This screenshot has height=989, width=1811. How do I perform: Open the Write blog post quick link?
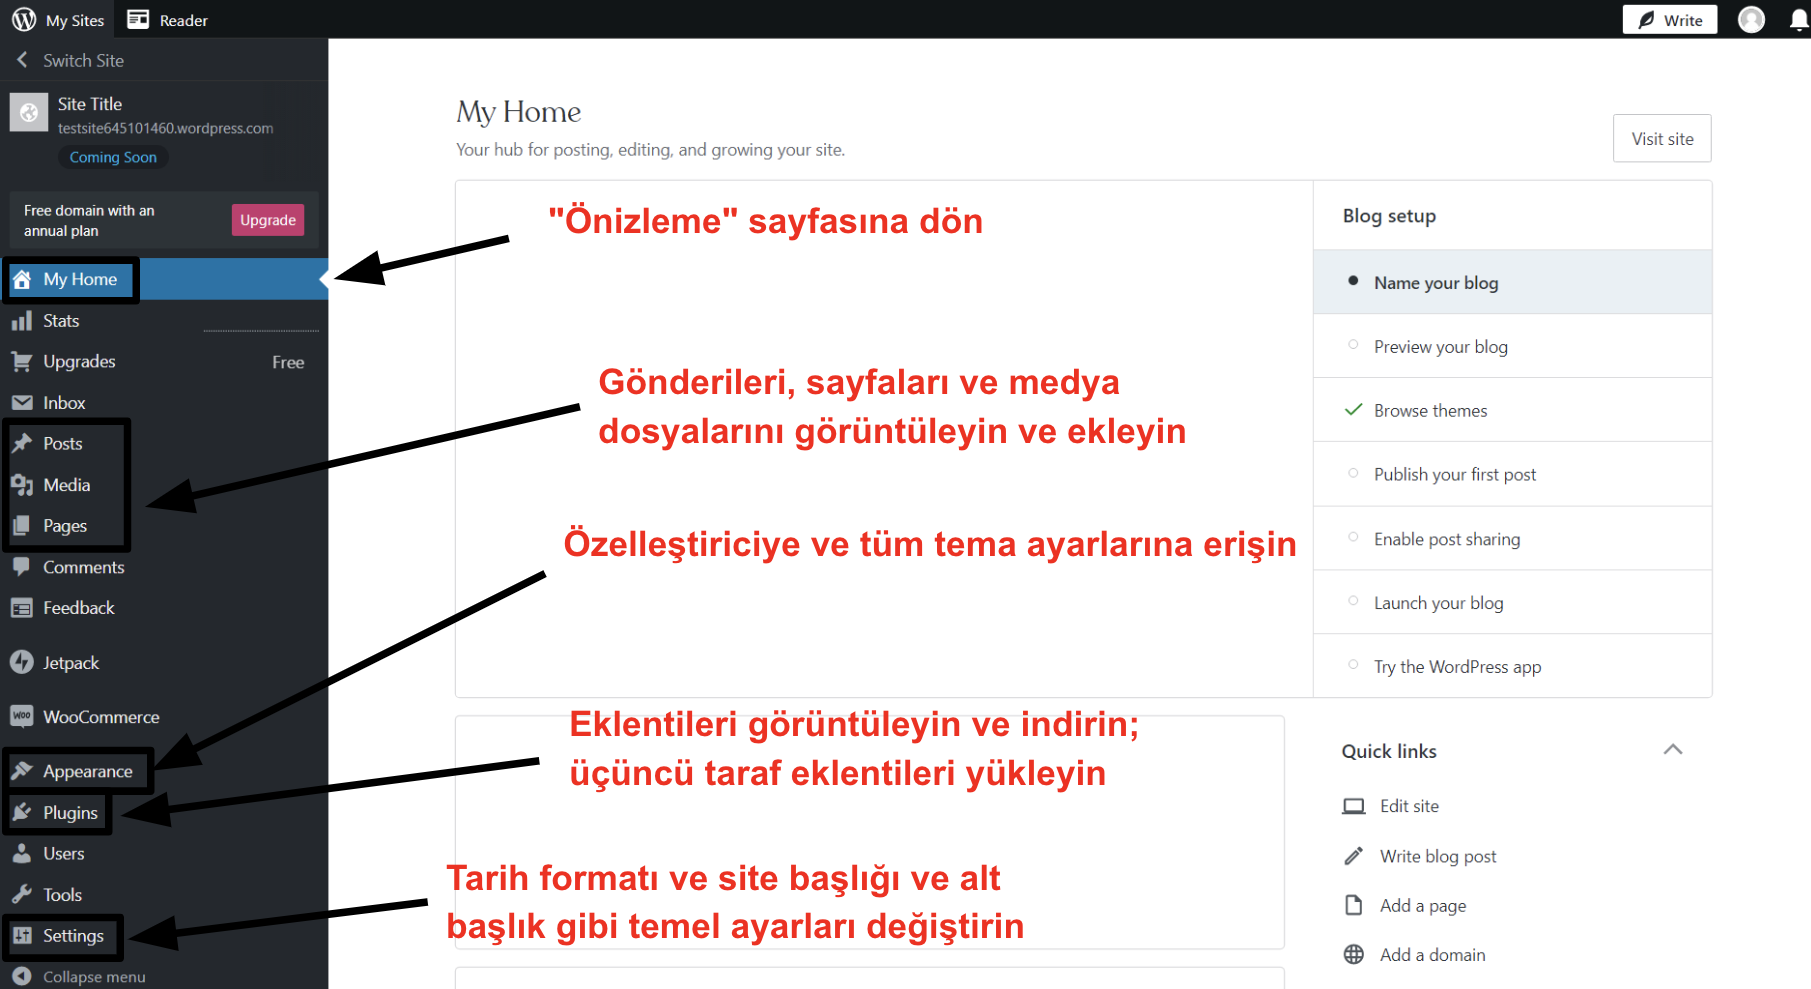1438,856
